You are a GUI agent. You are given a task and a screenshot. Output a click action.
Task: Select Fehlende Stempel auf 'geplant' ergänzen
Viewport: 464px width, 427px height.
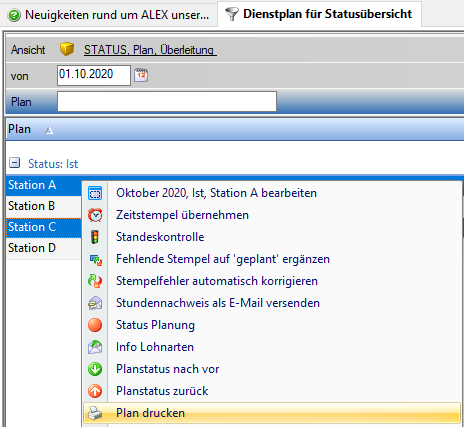click(x=272, y=259)
